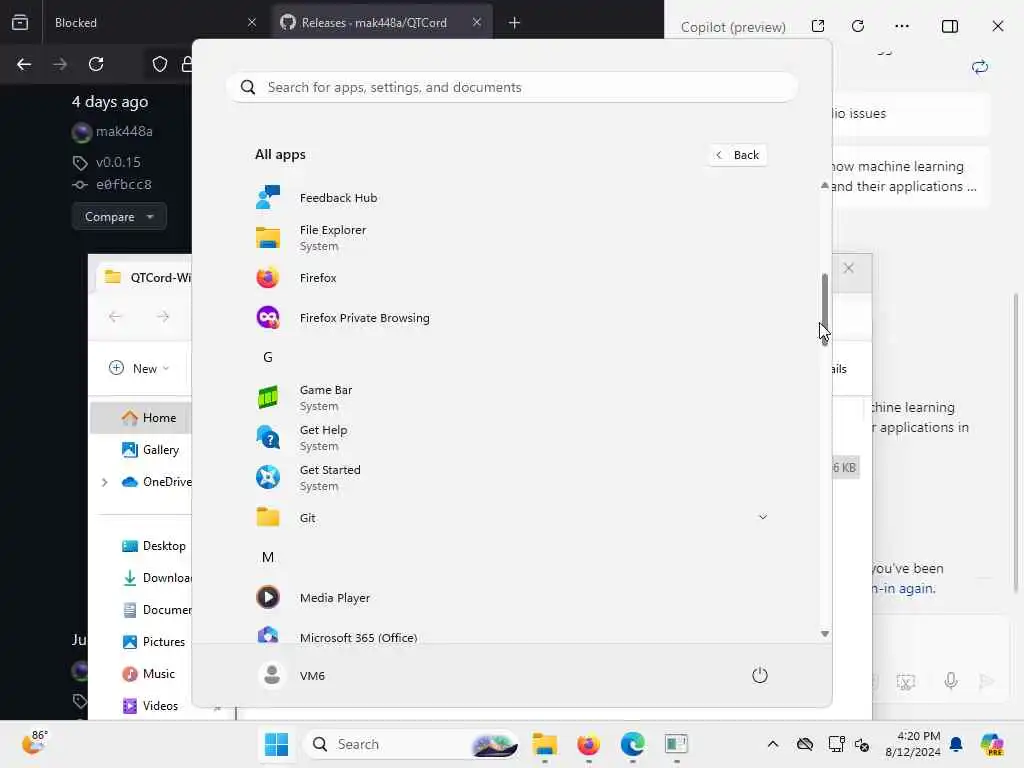Switch to Releases mak448a/QTCord tab

[382, 23]
